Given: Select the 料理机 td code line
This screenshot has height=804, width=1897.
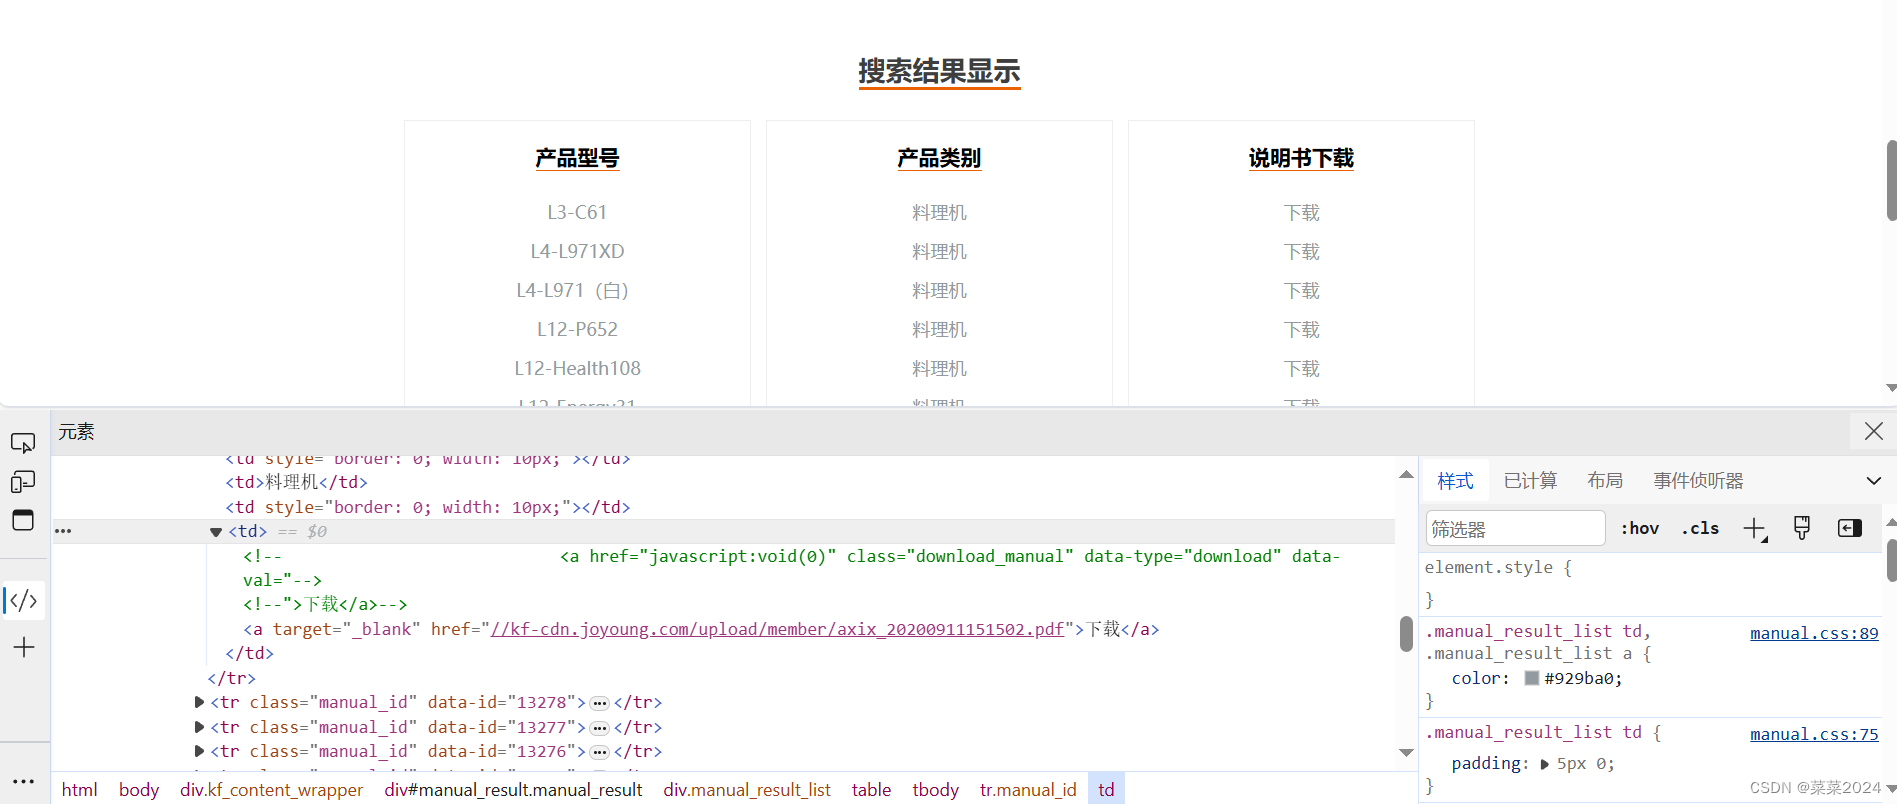Looking at the screenshot, I should 296,482.
